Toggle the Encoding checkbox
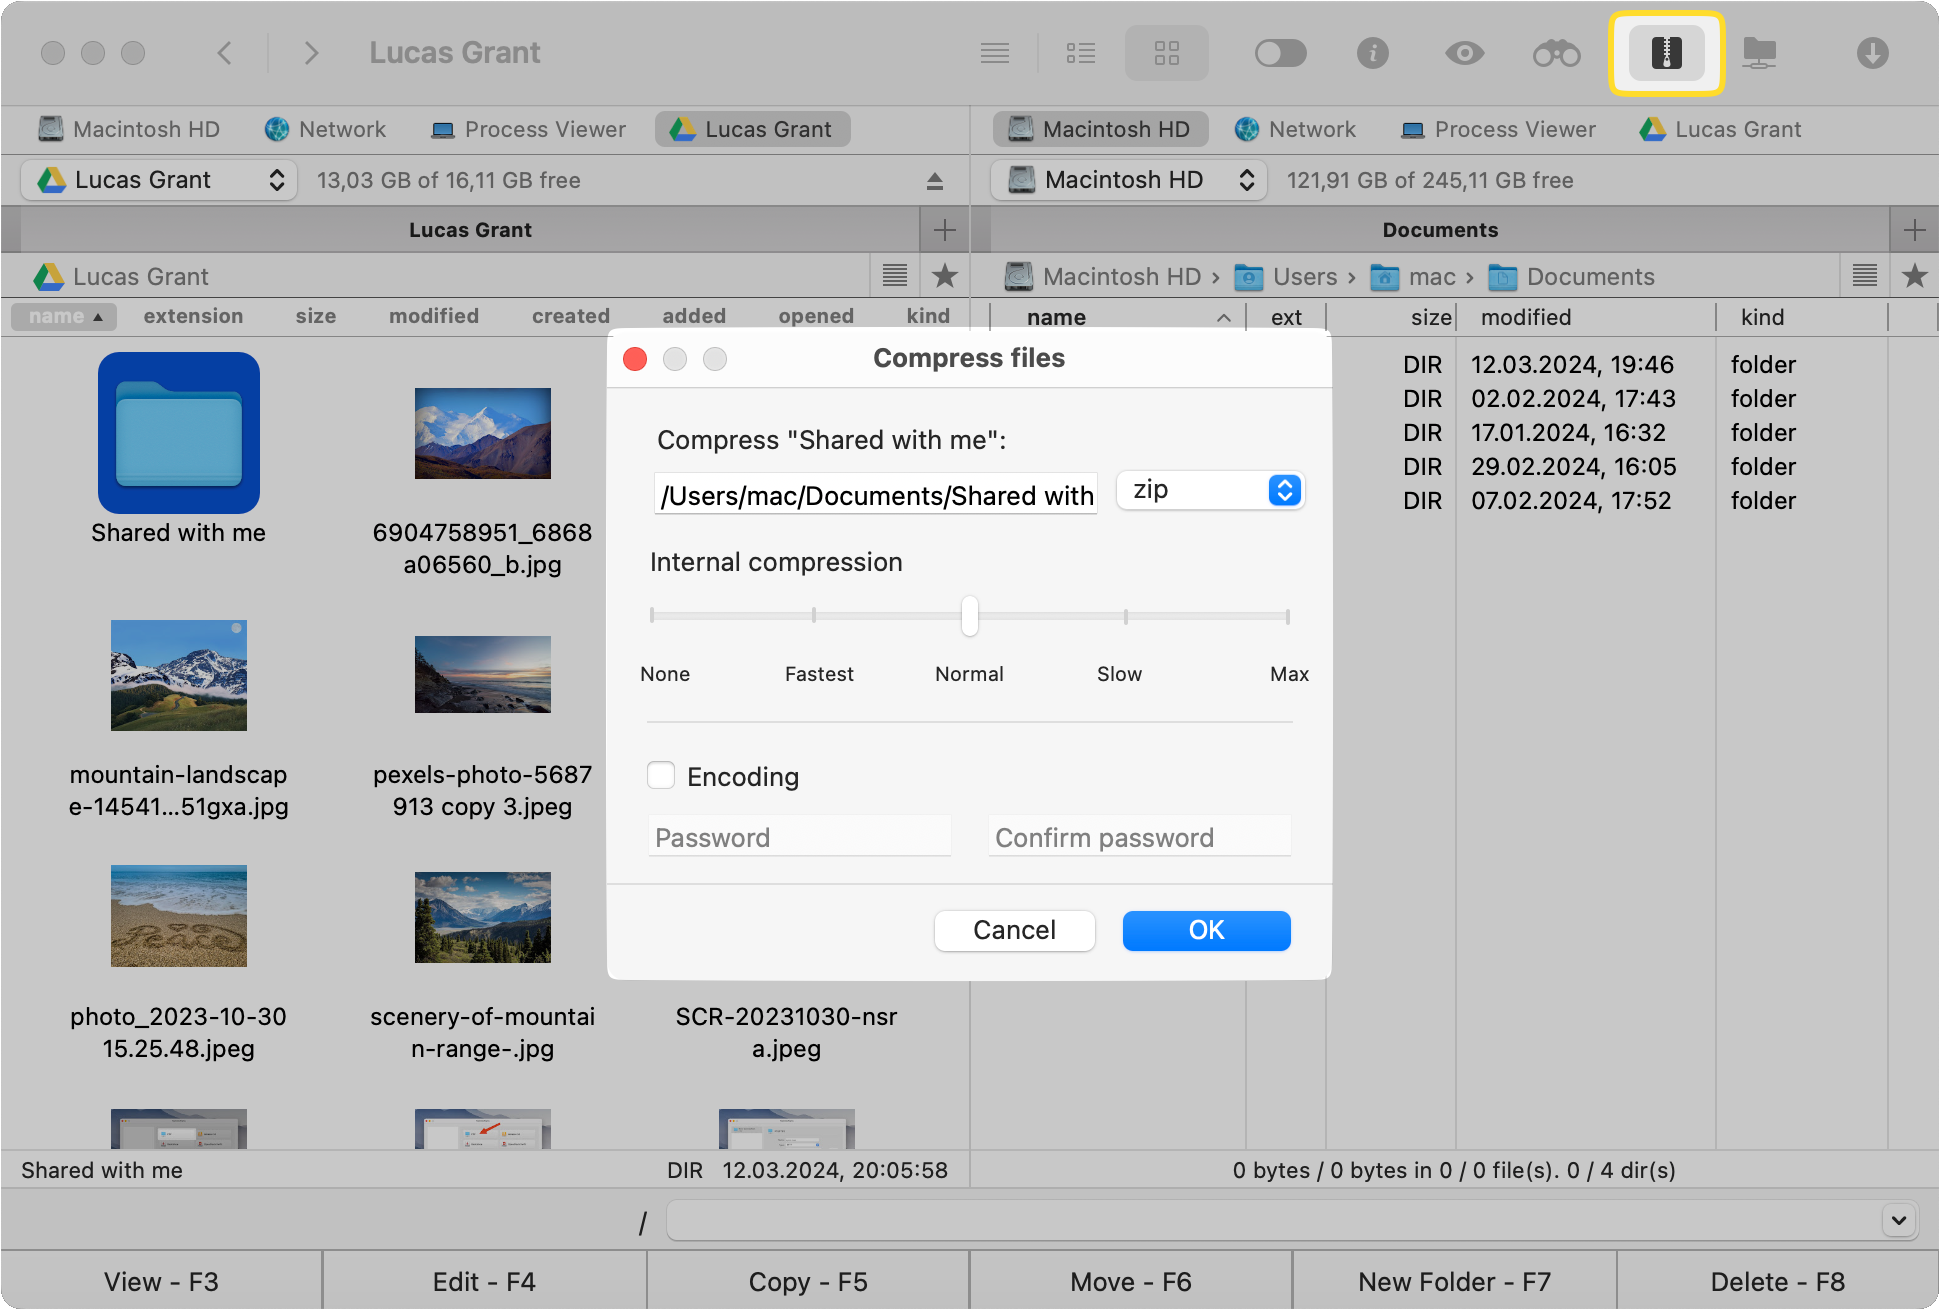The height and width of the screenshot is (1310, 1940). click(x=659, y=775)
